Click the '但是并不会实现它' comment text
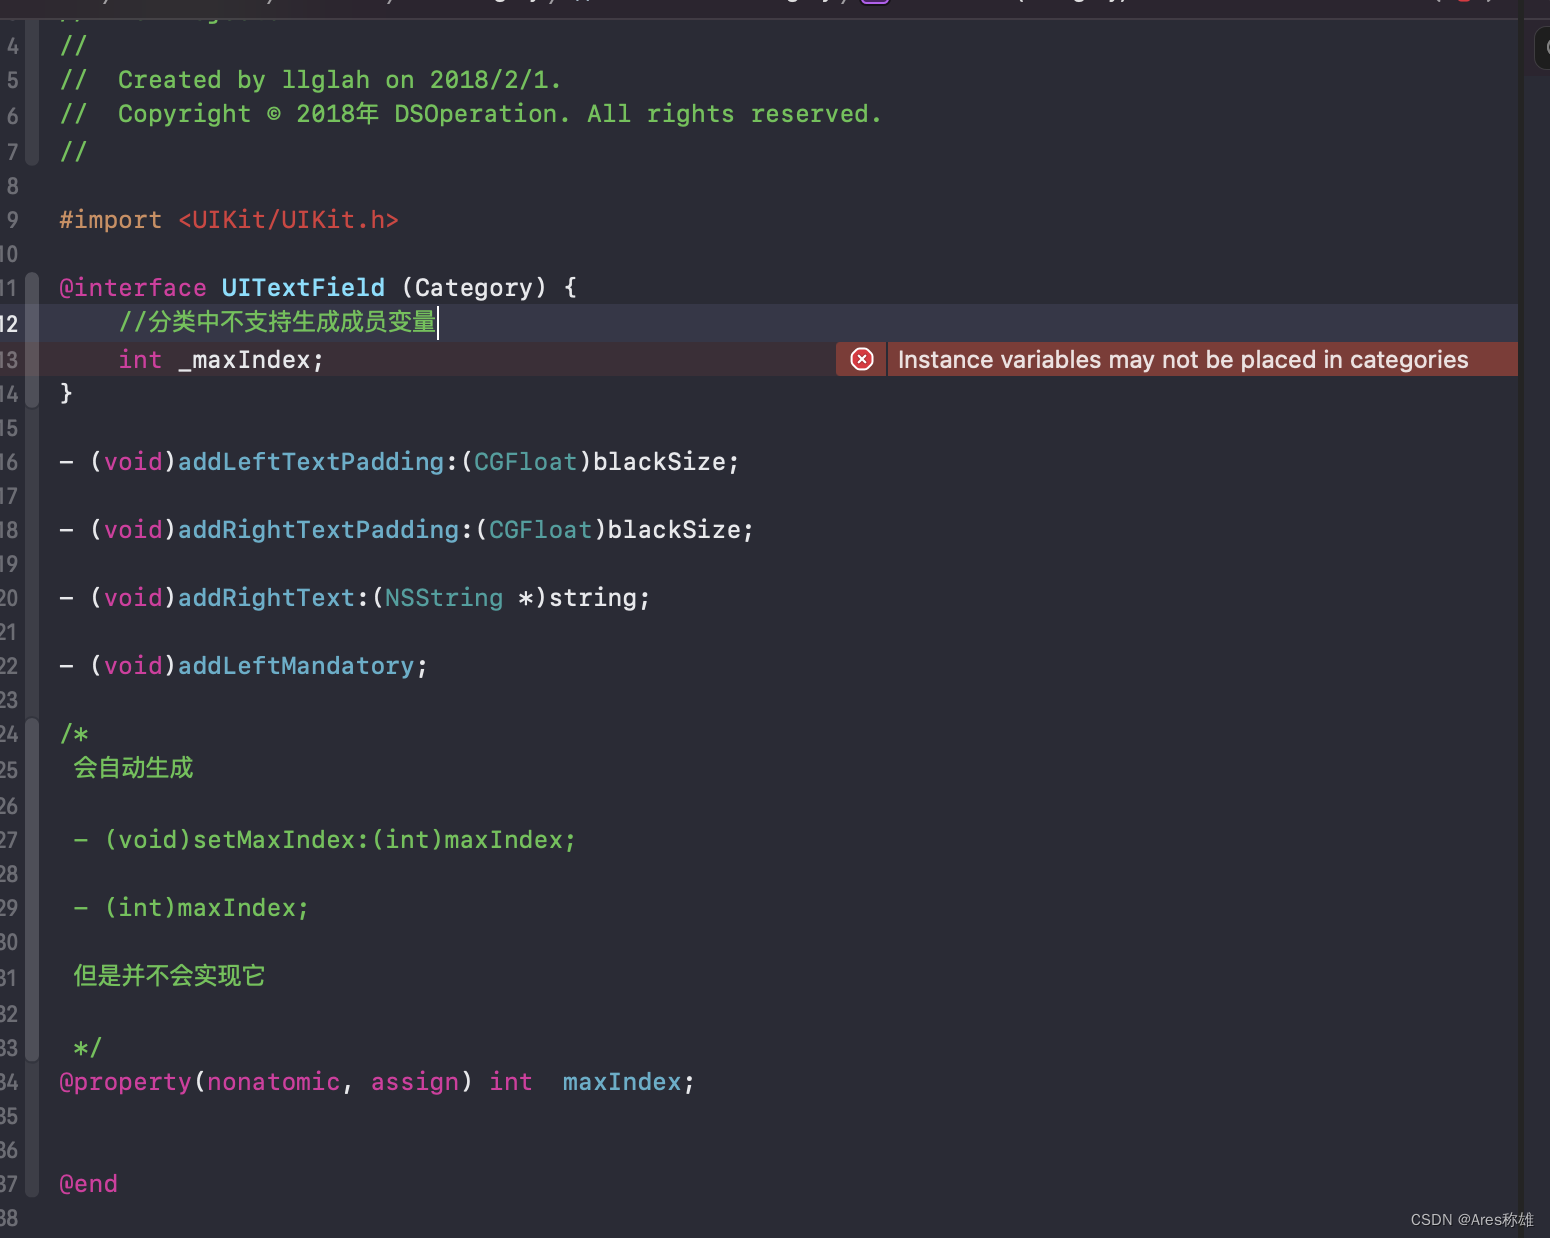 coord(169,976)
